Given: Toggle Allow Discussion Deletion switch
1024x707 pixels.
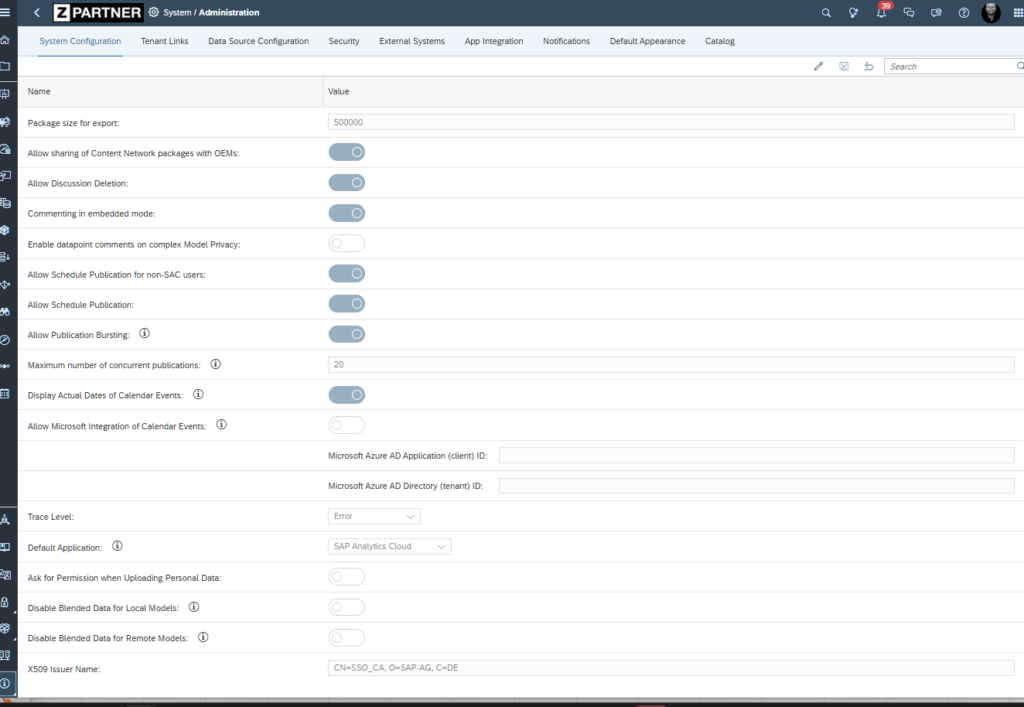Looking at the screenshot, I should (x=347, y=183).
